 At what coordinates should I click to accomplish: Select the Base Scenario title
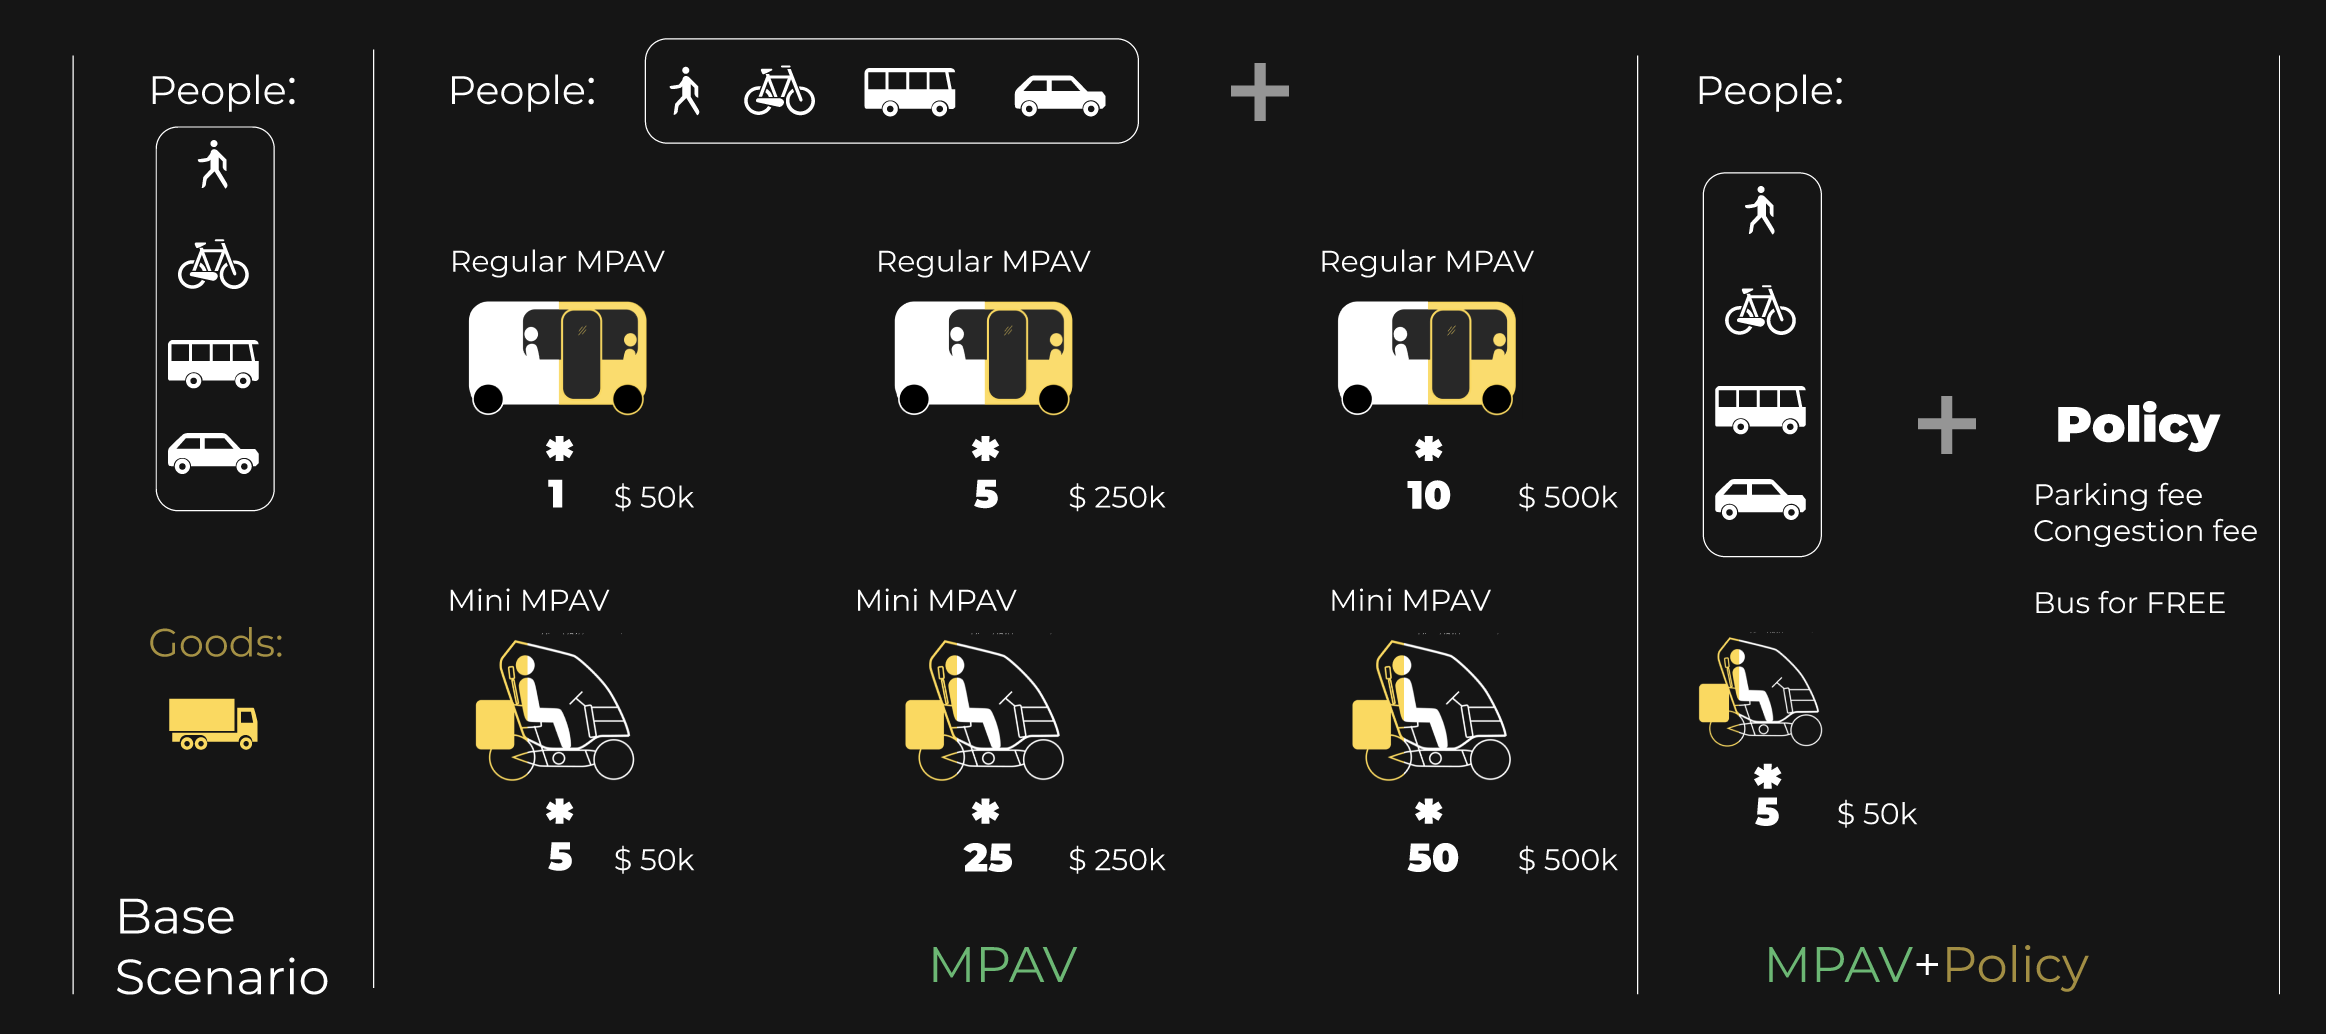click(x=222, y=947)
